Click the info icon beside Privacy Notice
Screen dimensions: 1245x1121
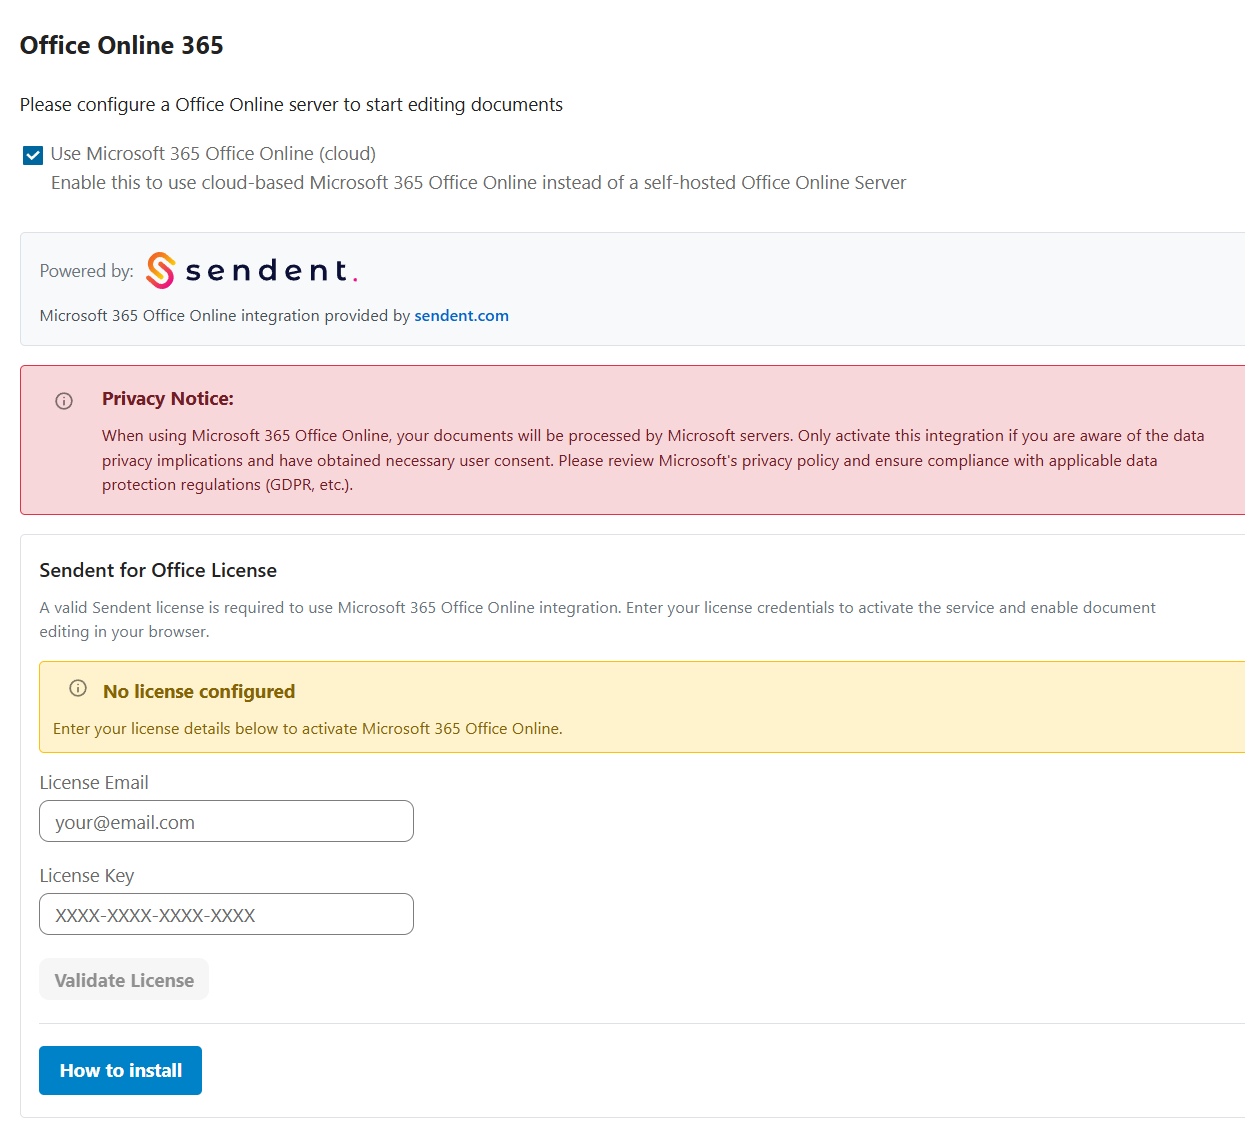click(64, 401)
